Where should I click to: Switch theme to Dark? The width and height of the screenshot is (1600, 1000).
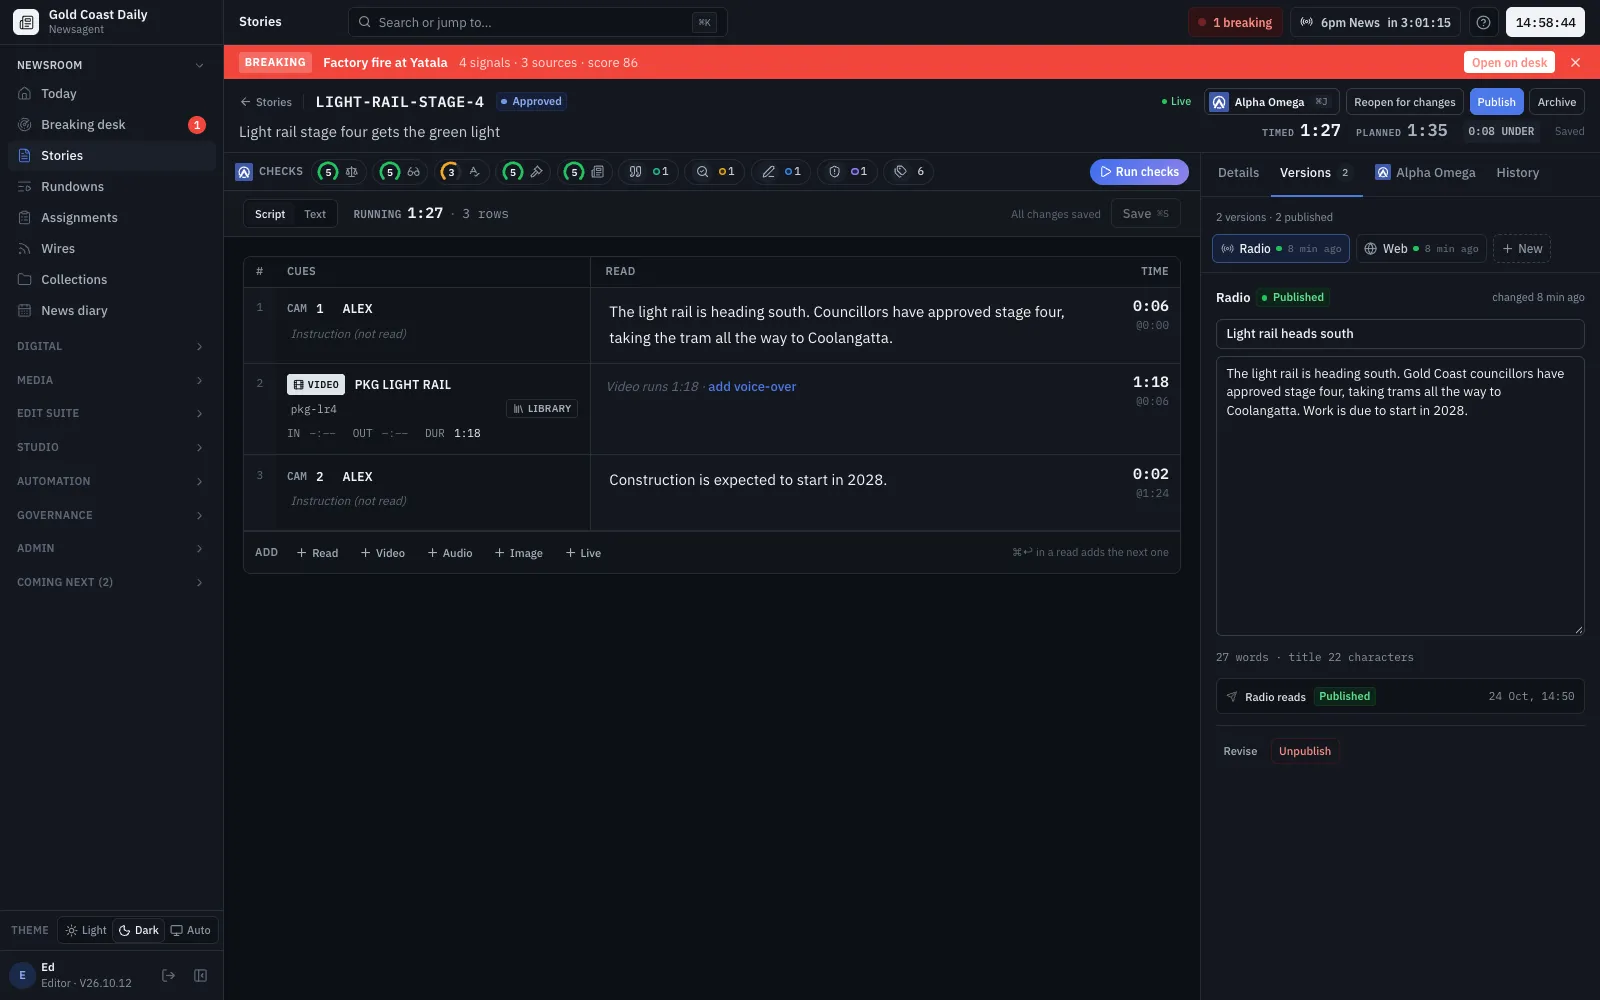[x=139, y=930]
